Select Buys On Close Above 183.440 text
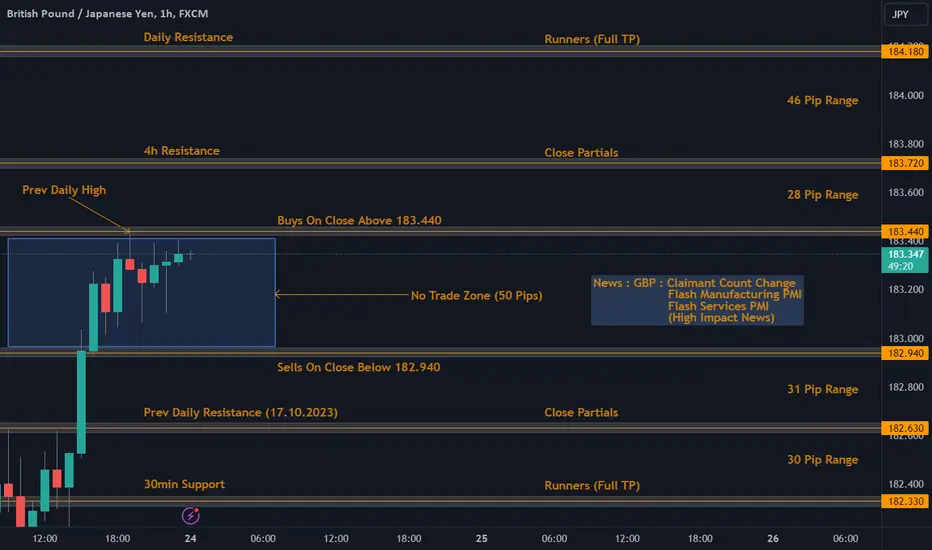This screenshot has width=932, height=550. (359, 220)
